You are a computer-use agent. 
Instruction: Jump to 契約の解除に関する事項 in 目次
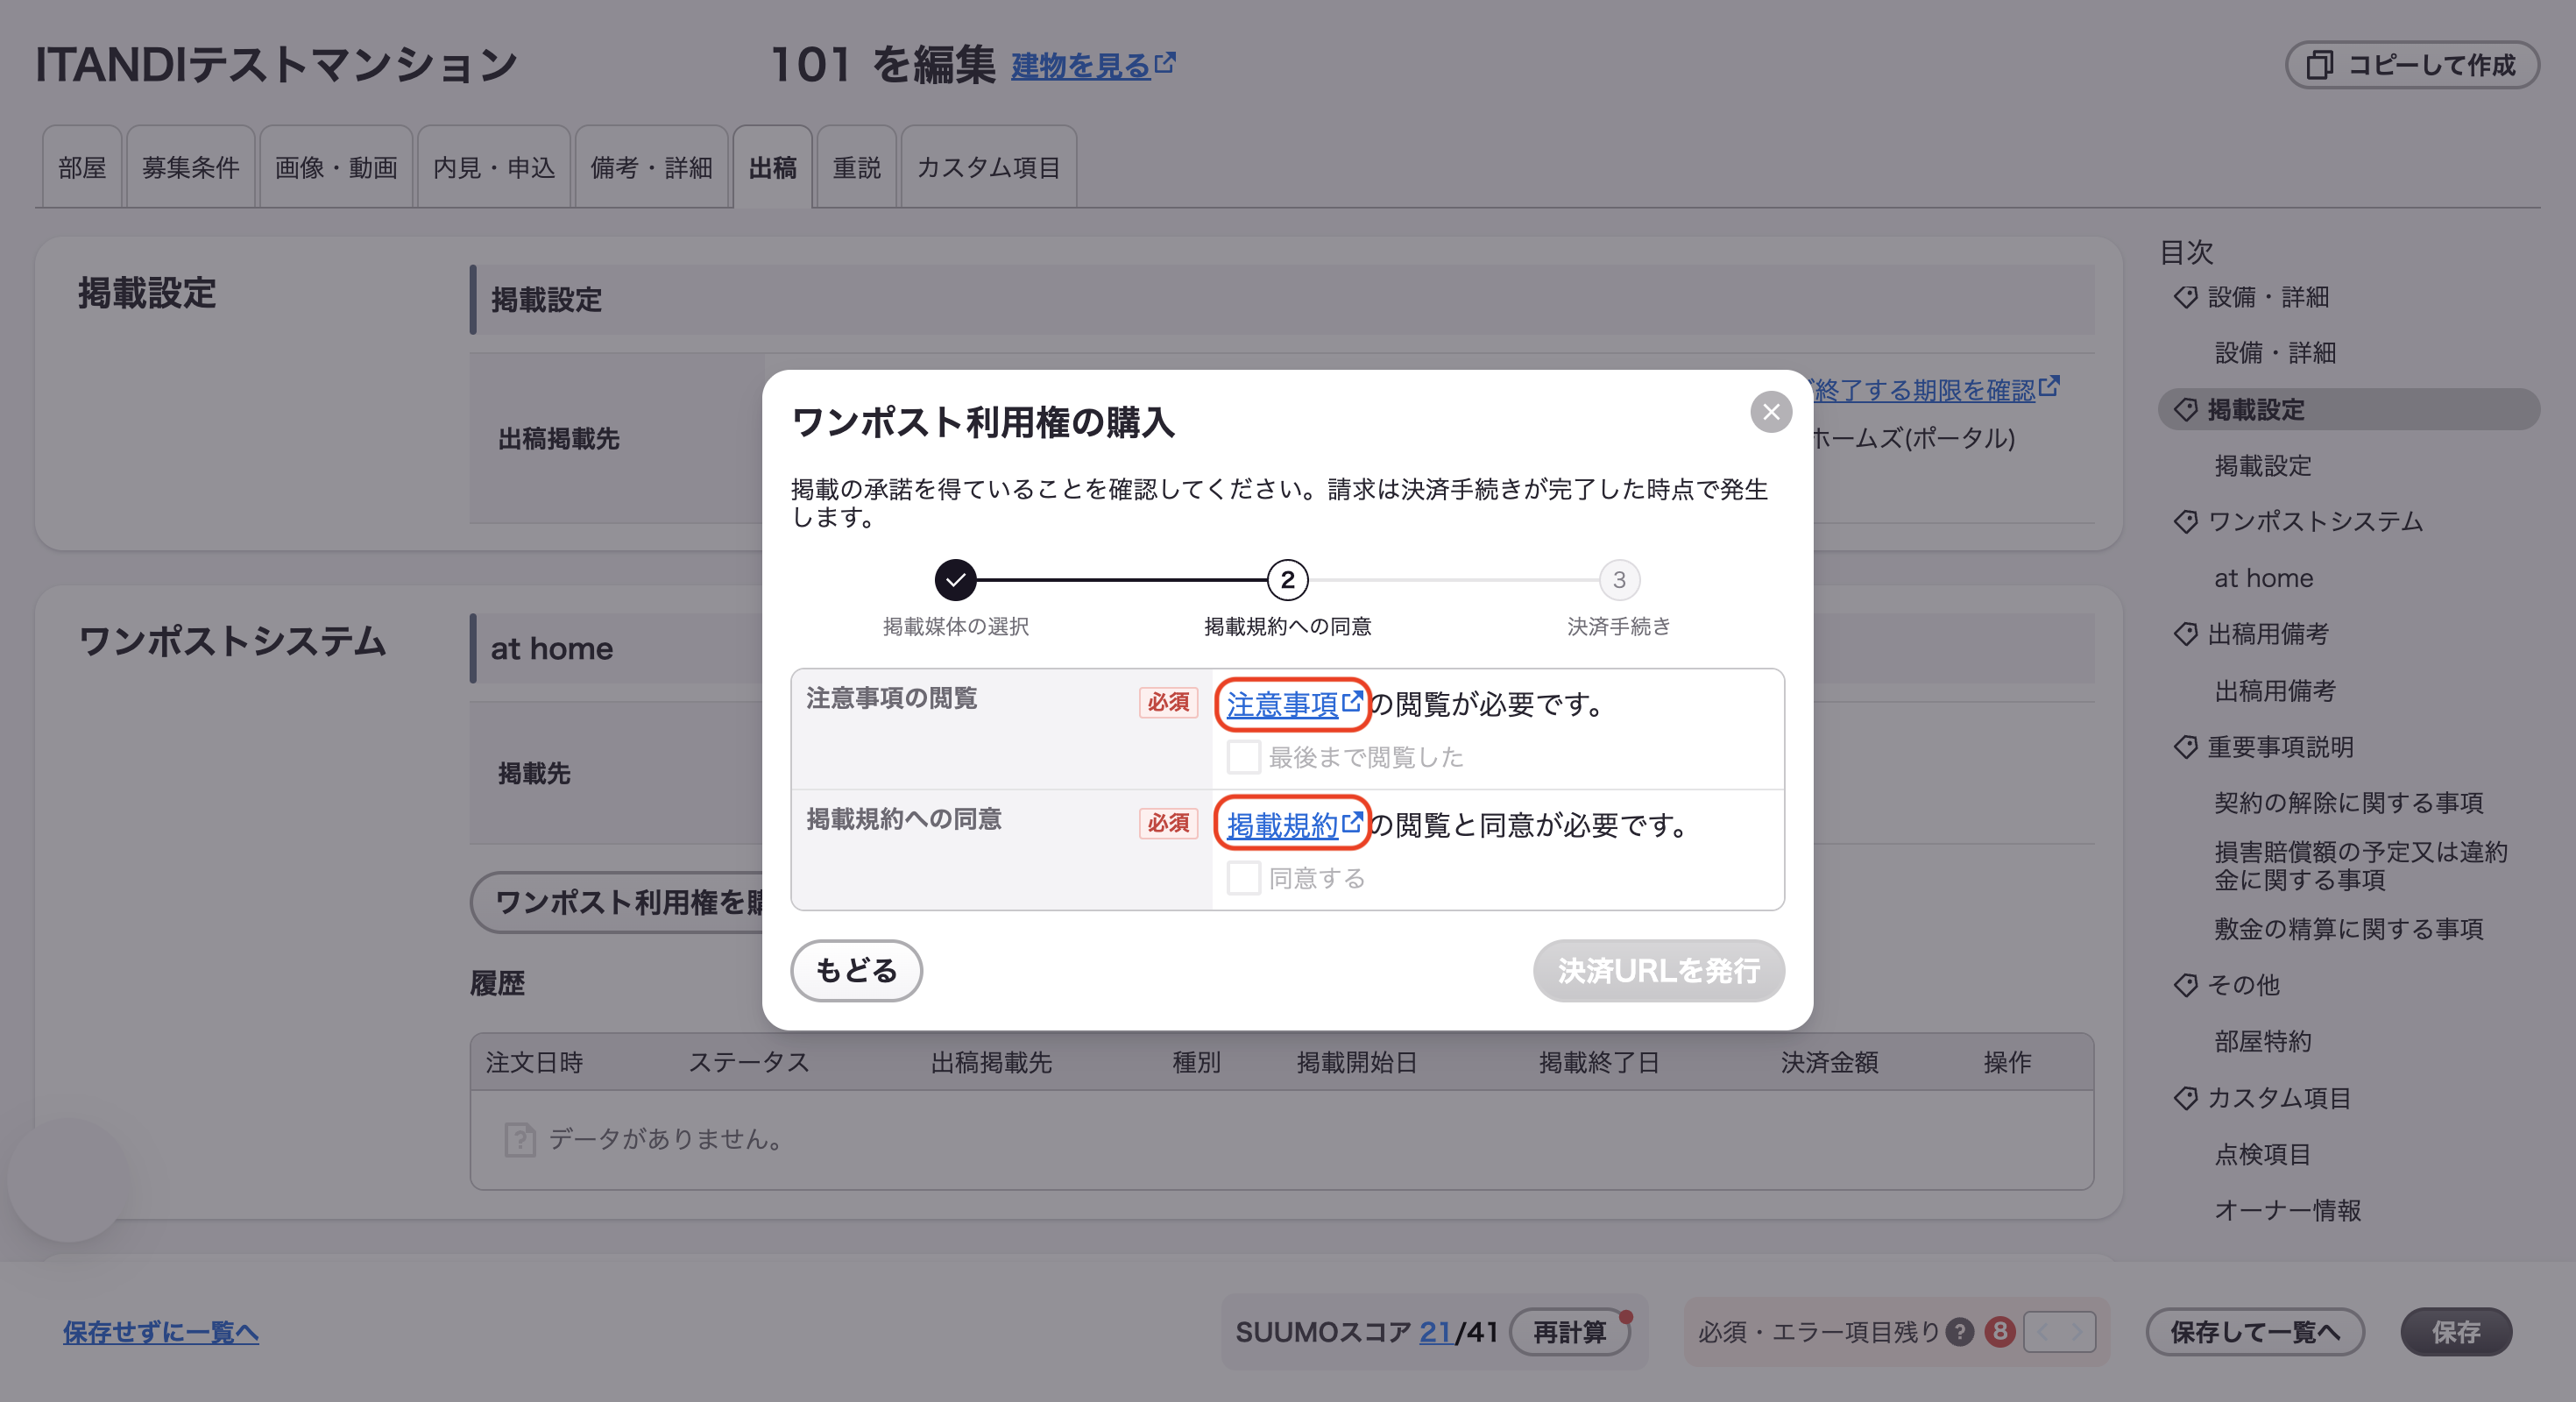[x=2348, y=802]
